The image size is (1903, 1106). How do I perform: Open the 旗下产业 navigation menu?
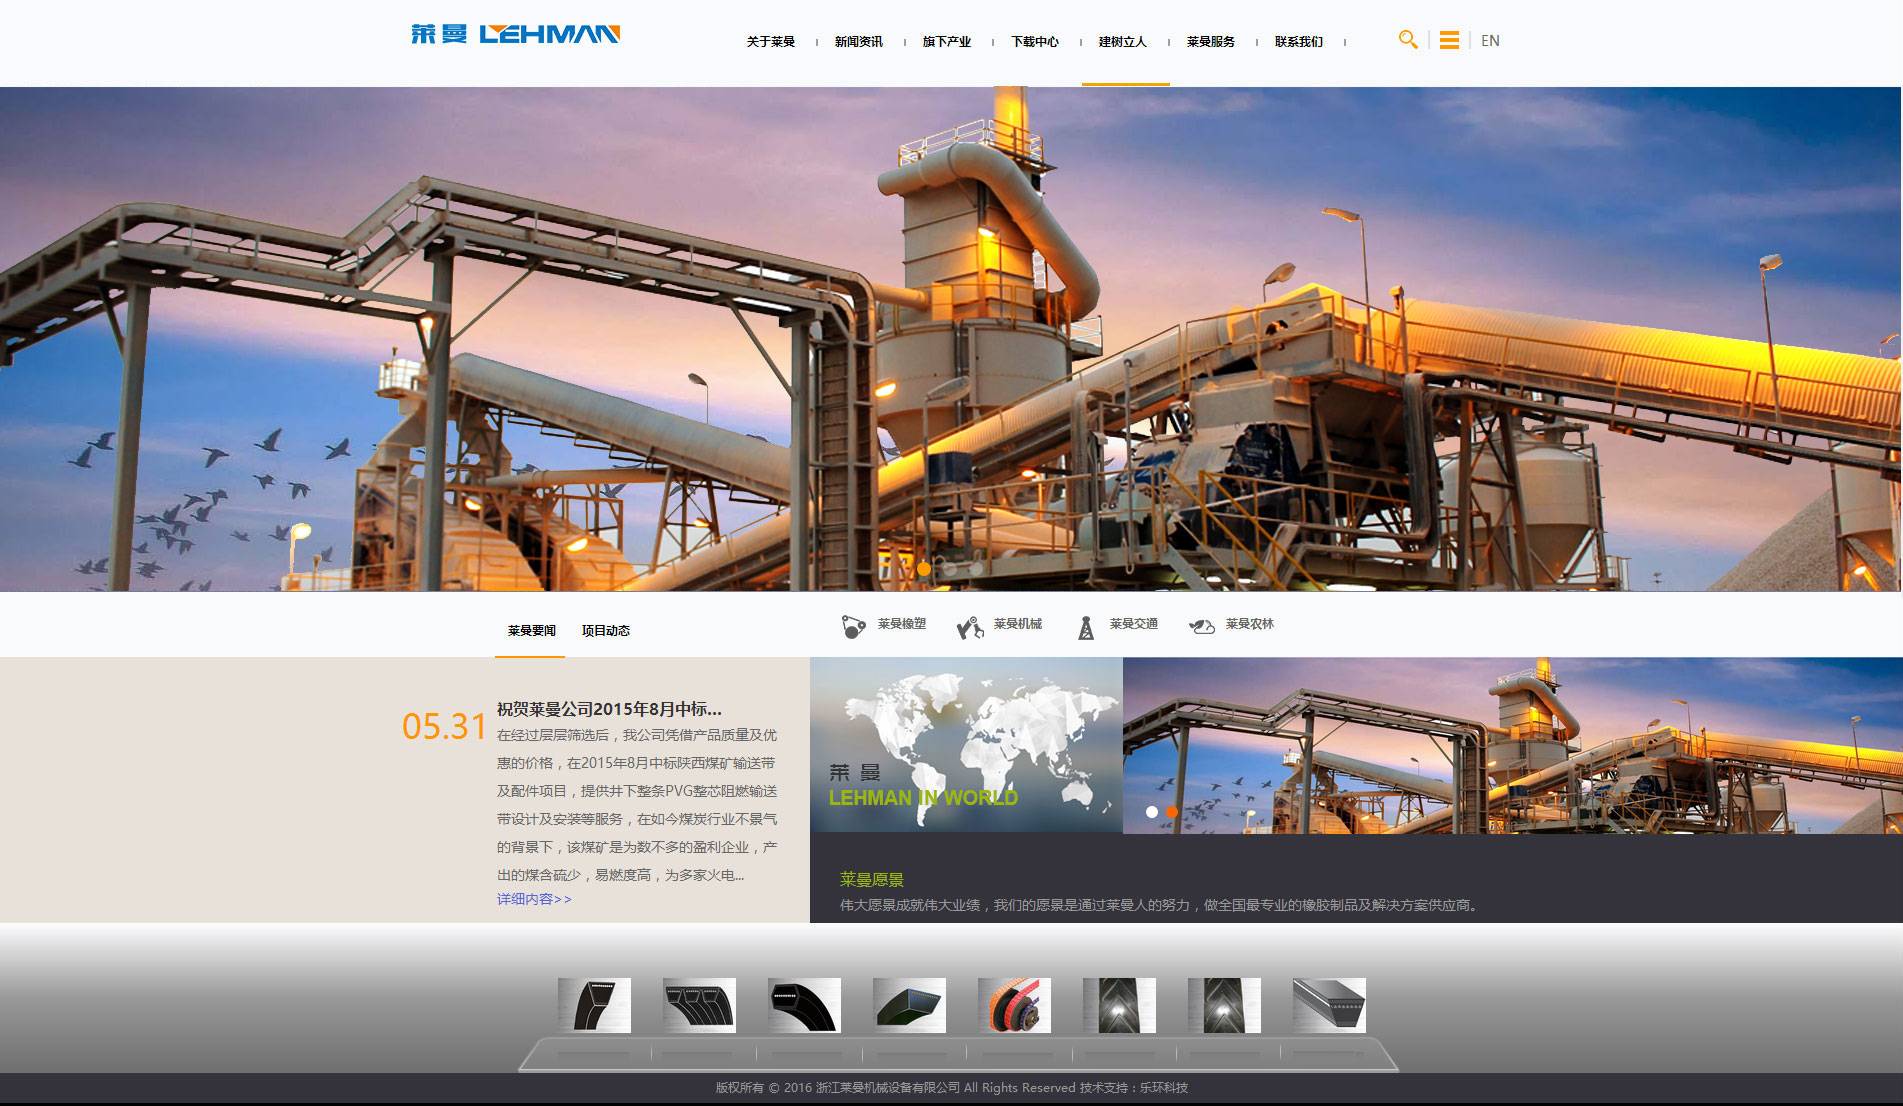946,42
